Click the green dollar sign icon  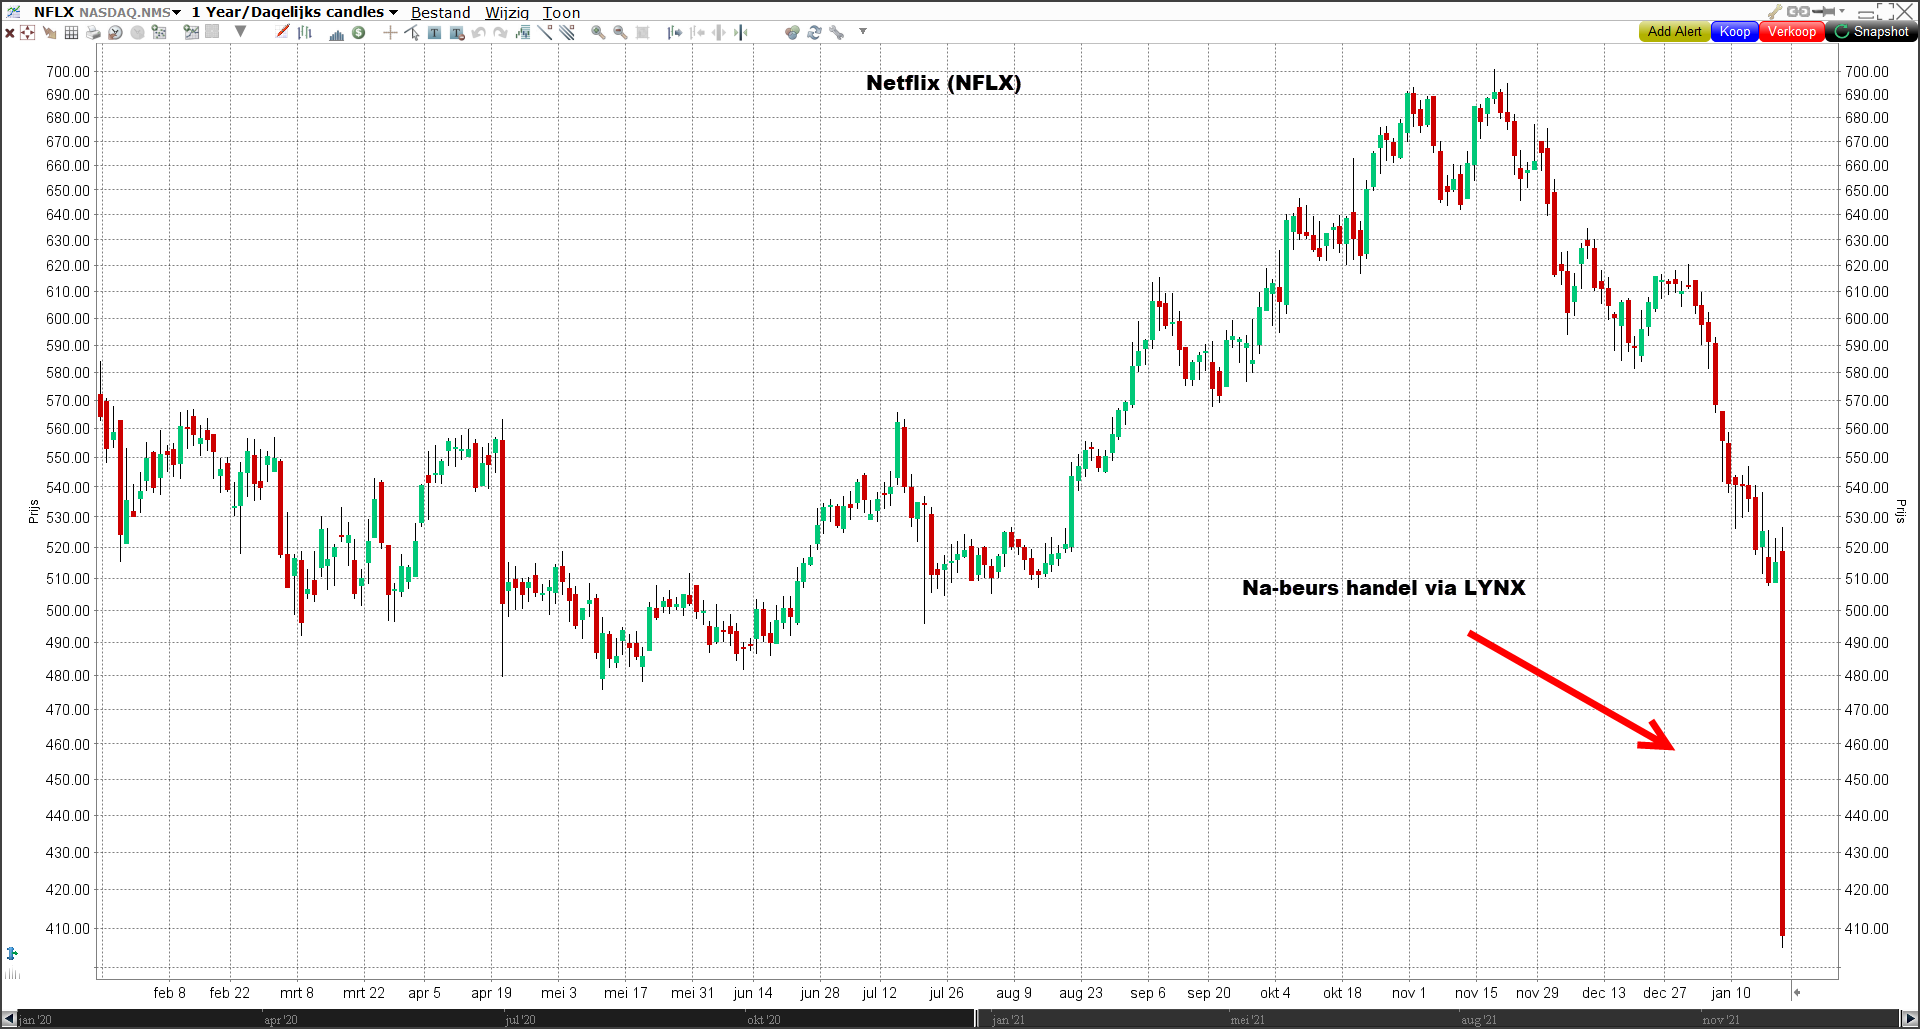(x=358, y=32)
